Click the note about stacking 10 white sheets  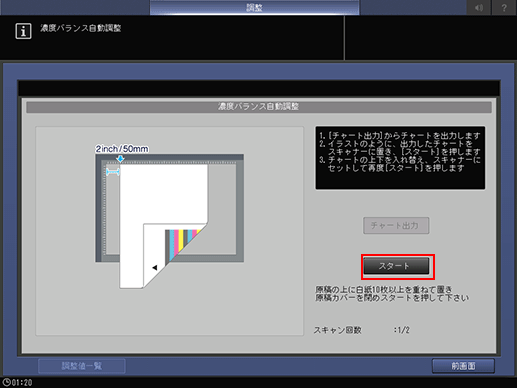(392, 293)
